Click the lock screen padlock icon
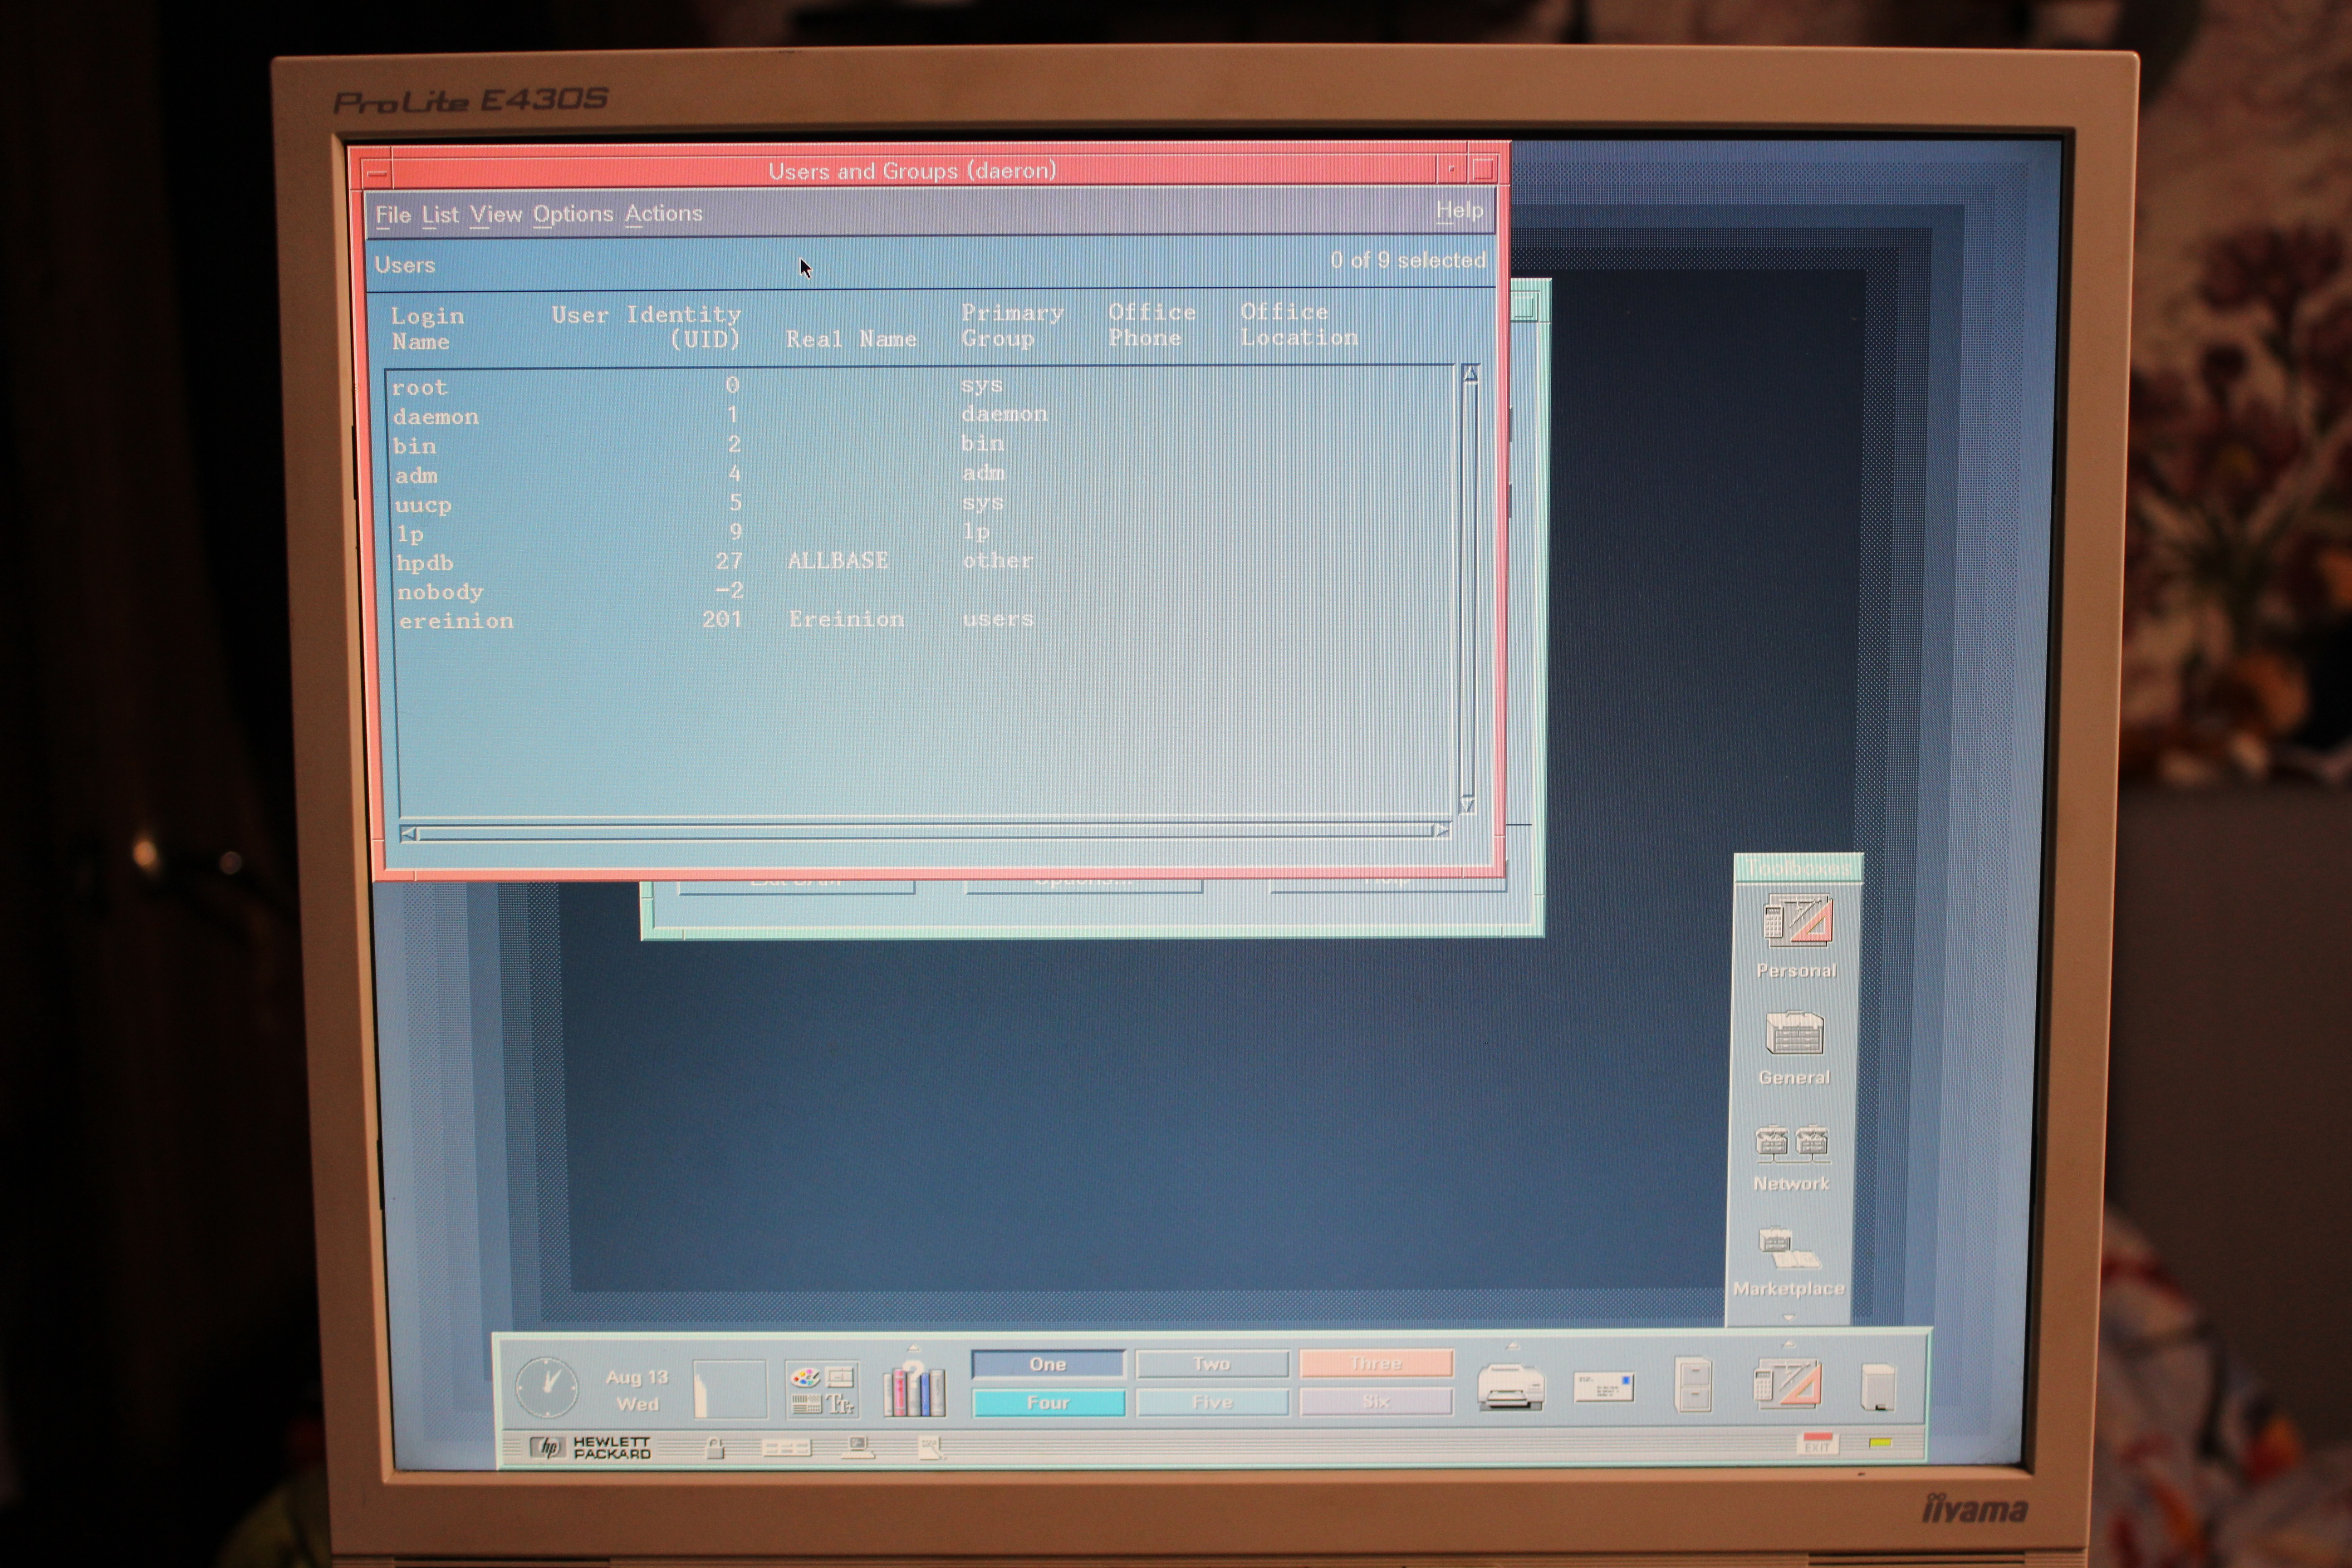2352x1568 pixels. (x=714, y=1448)
